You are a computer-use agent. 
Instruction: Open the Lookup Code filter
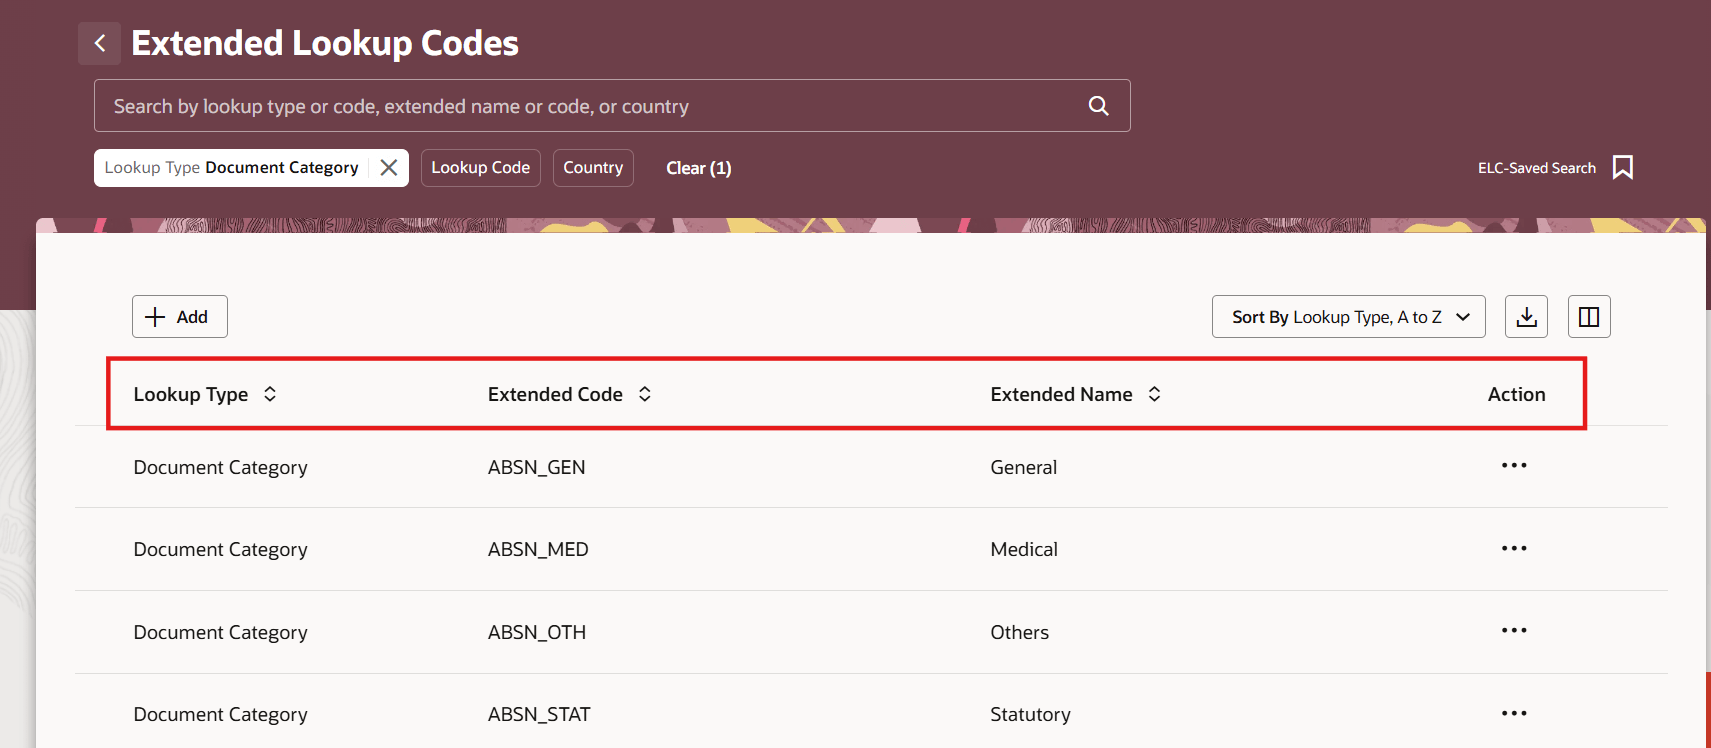pos(480,168)
